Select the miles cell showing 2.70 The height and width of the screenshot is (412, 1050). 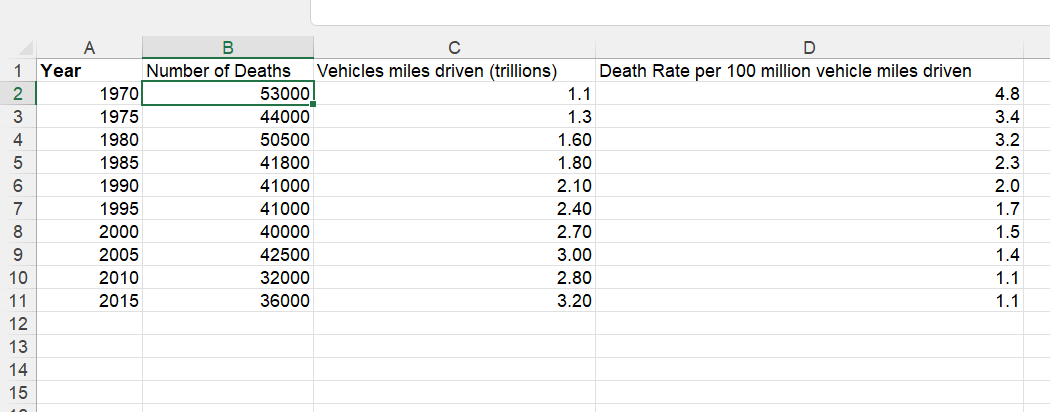click(454, 231)
